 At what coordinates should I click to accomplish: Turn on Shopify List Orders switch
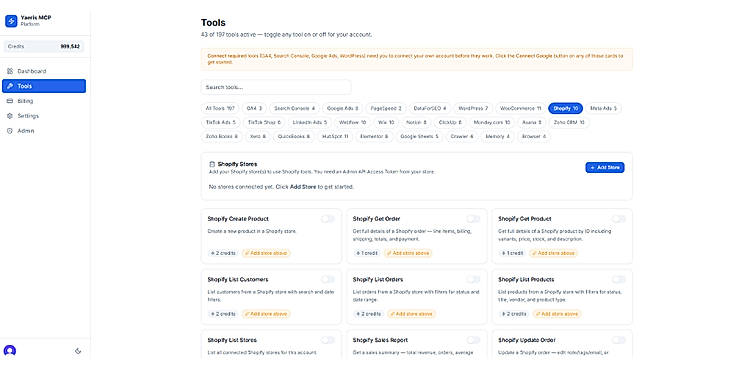coord(473,279)
